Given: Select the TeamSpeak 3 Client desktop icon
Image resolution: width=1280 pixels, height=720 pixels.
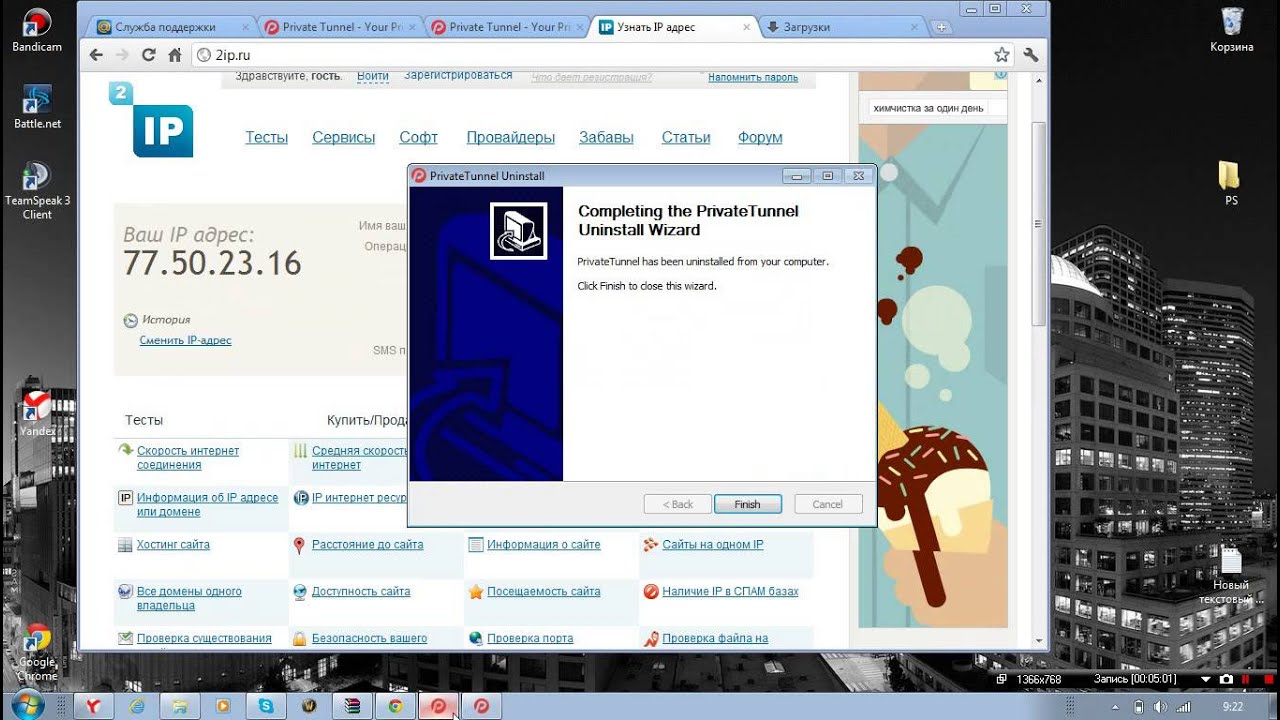Looking at the screenshot, I should tap(37, 191).
